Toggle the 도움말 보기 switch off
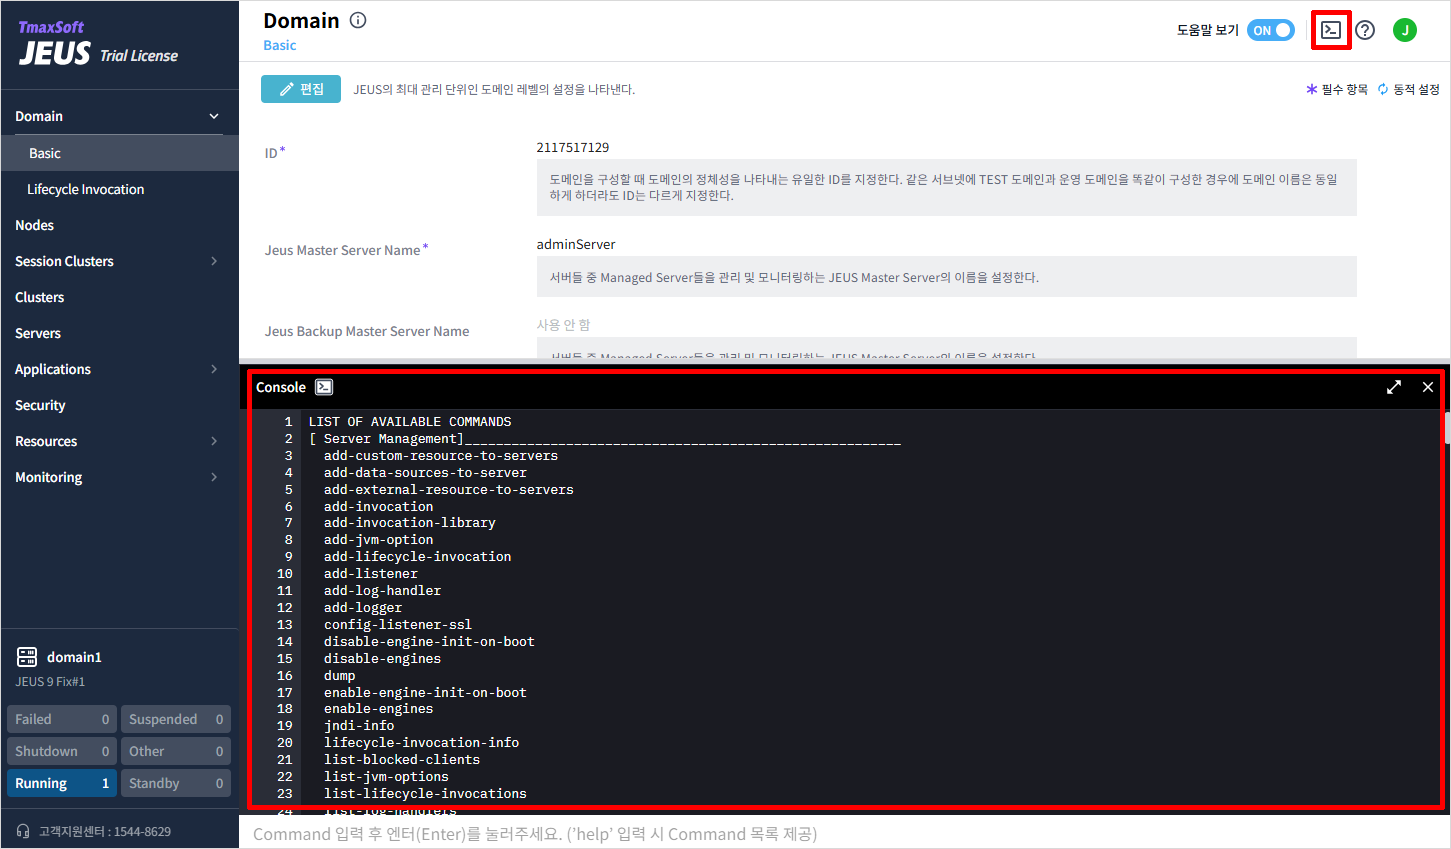The height and width of the screenshot is (849, 1451). coord(1271,30)
